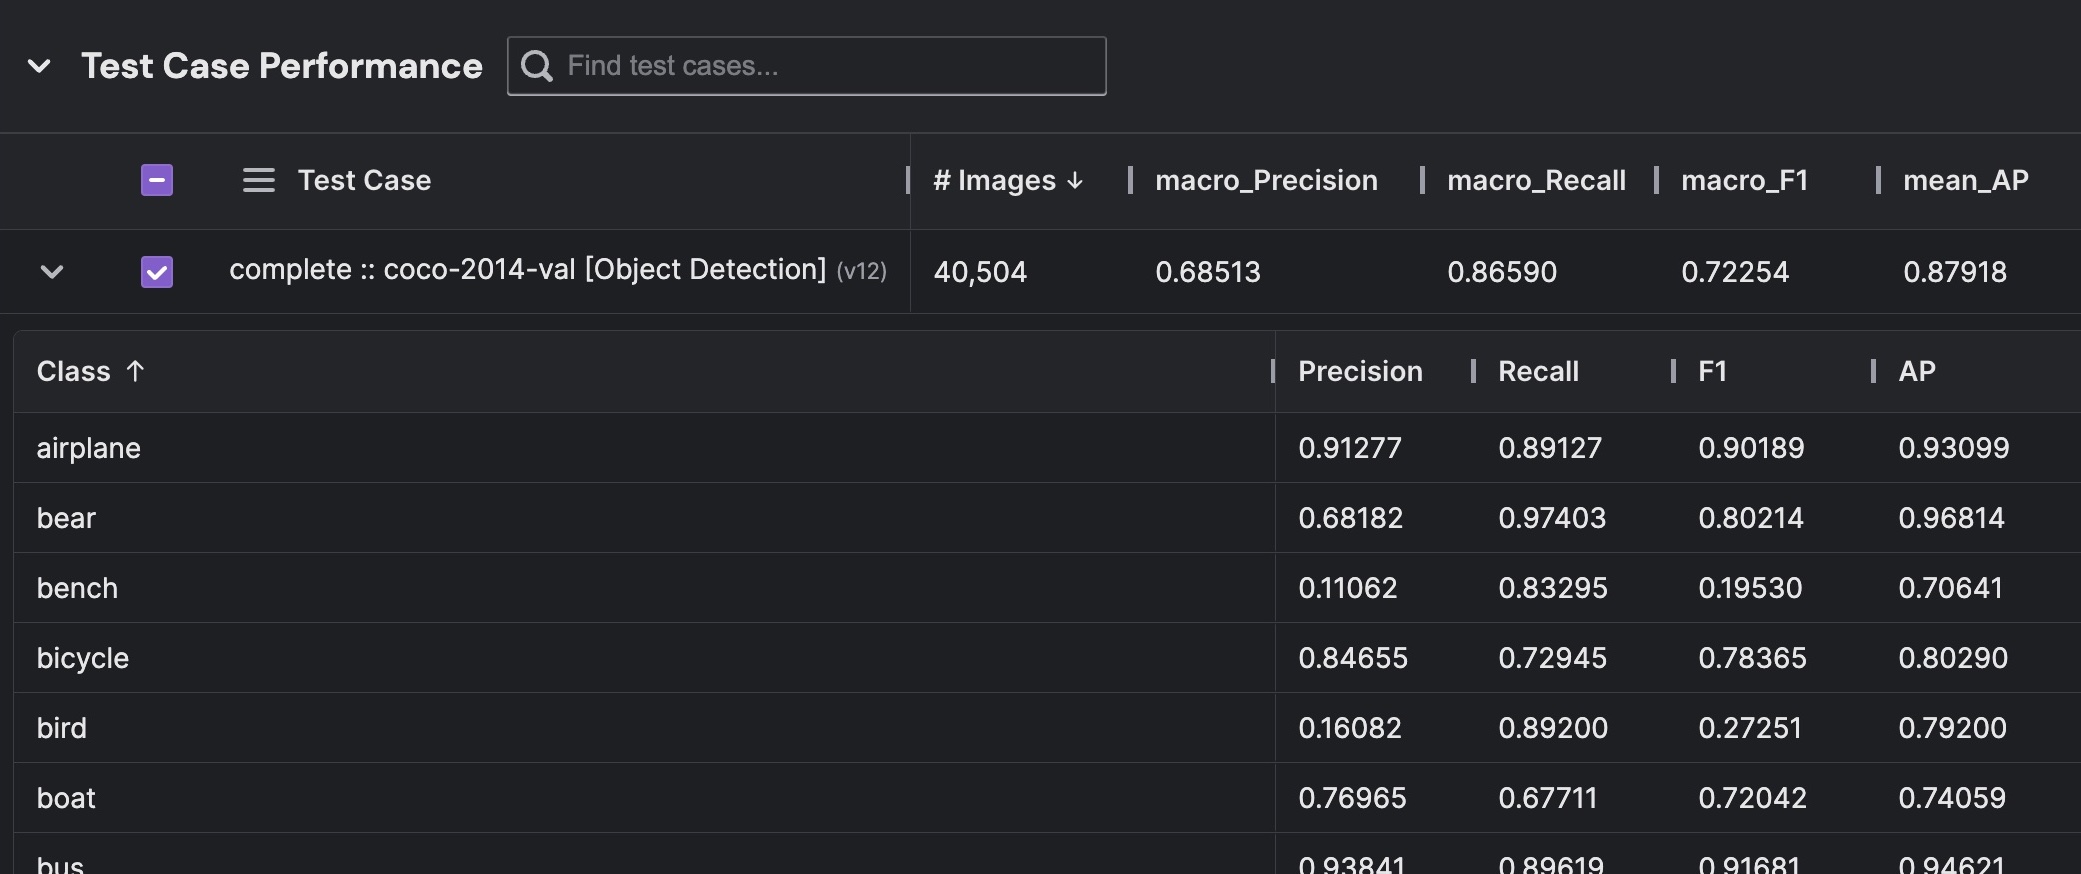Sort by macro_Recall column header

point(1536,181)
